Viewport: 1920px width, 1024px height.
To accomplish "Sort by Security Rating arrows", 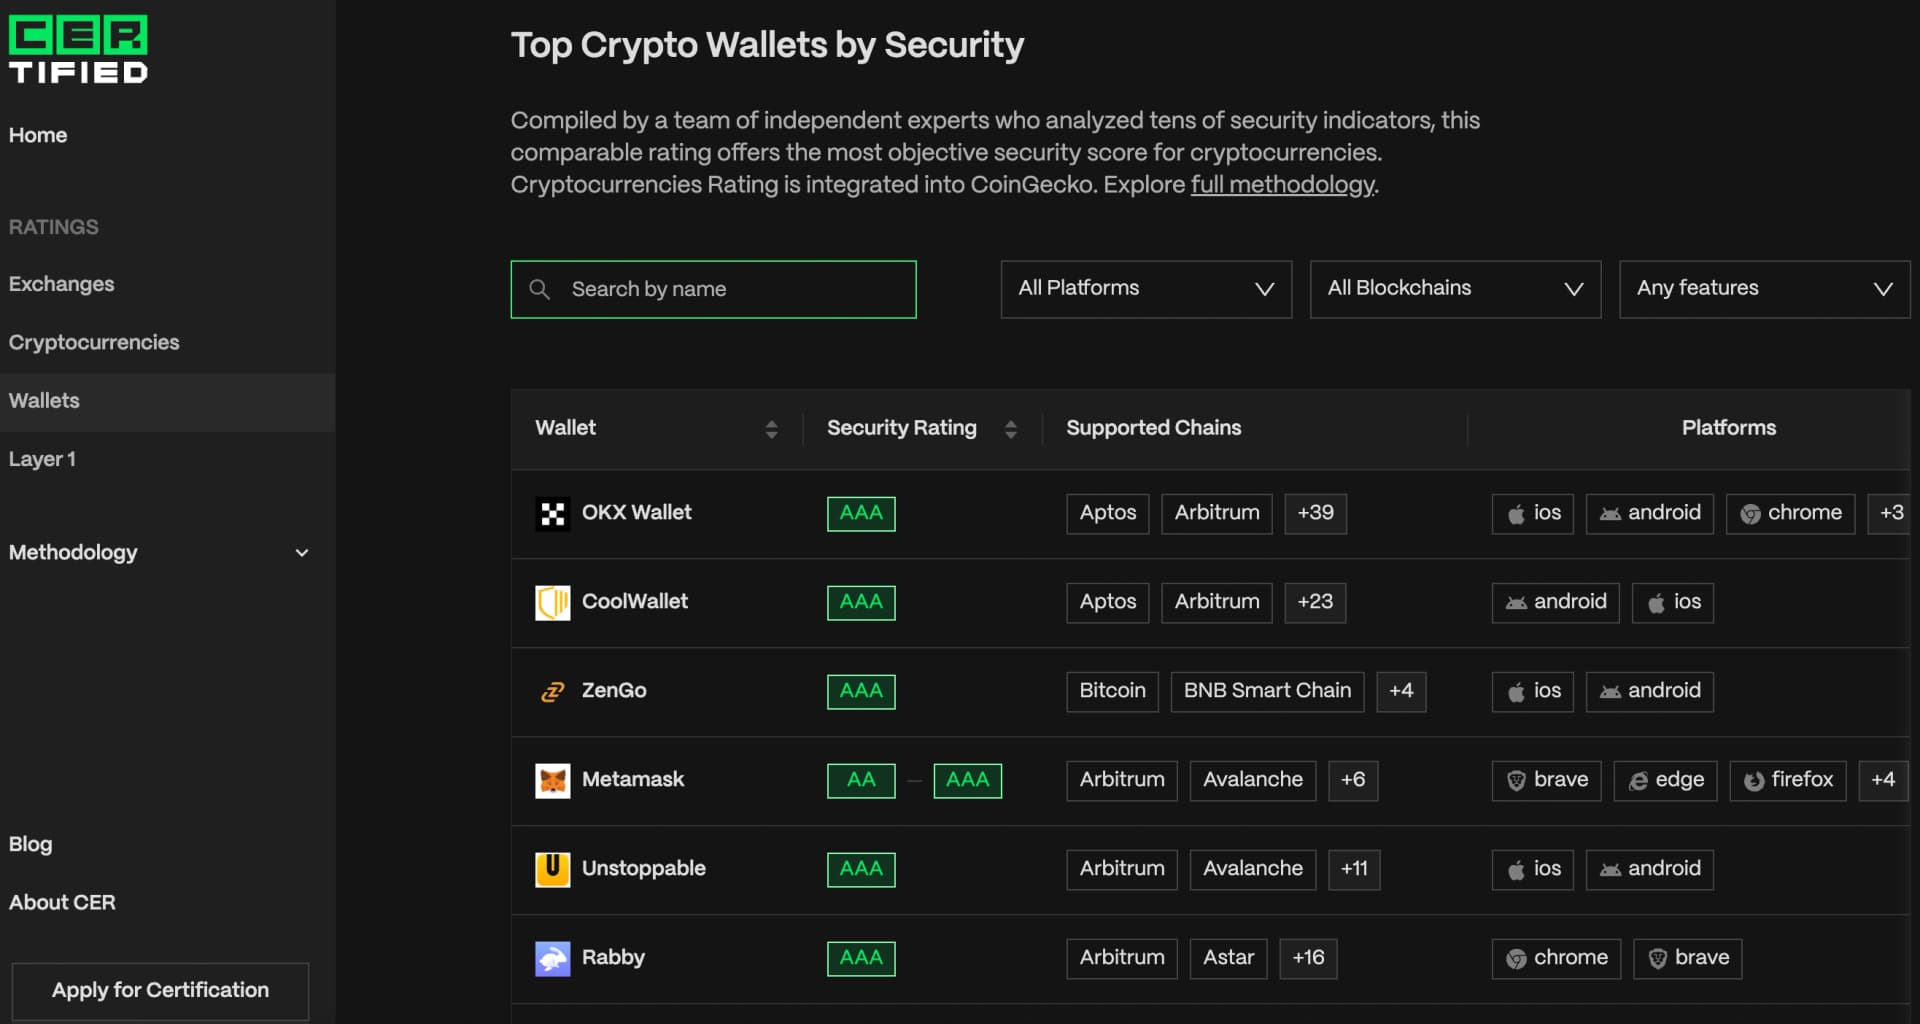I will (1010, 429).
